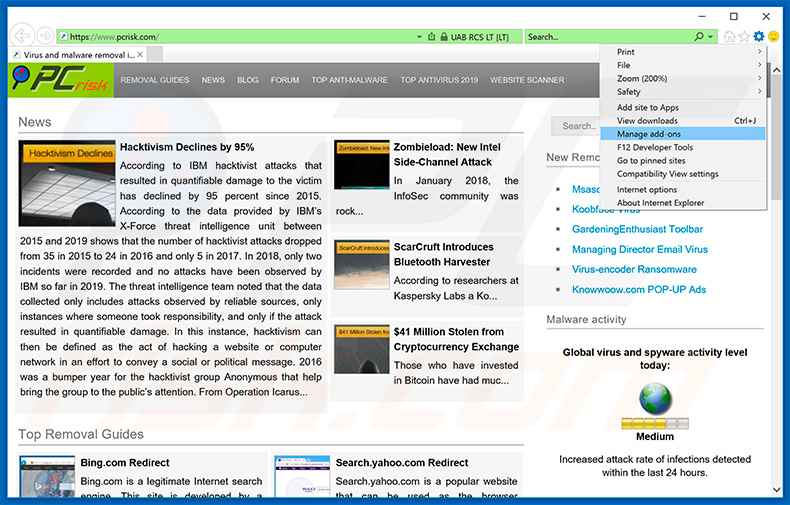Open F12 Developer Tools
Viewport: 790px width, 505px height.
683,147
